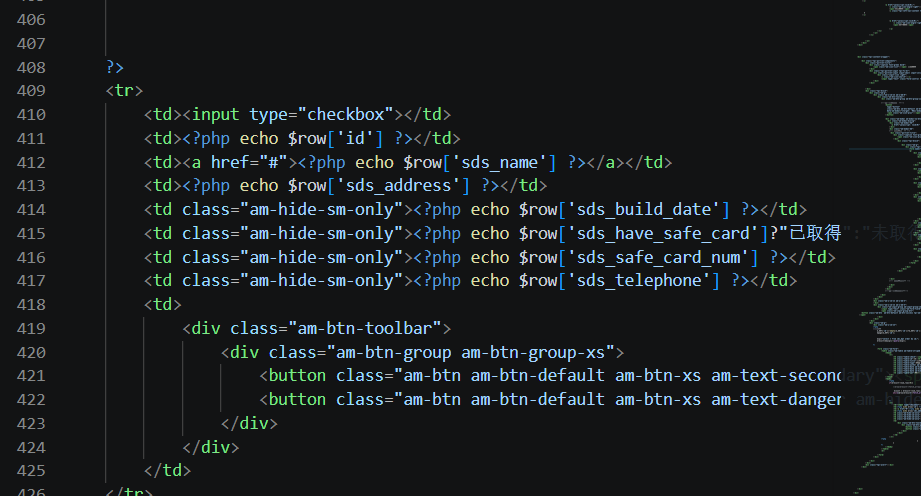Click line number 420 in gutter
The image size is (921, 496).
31,353
